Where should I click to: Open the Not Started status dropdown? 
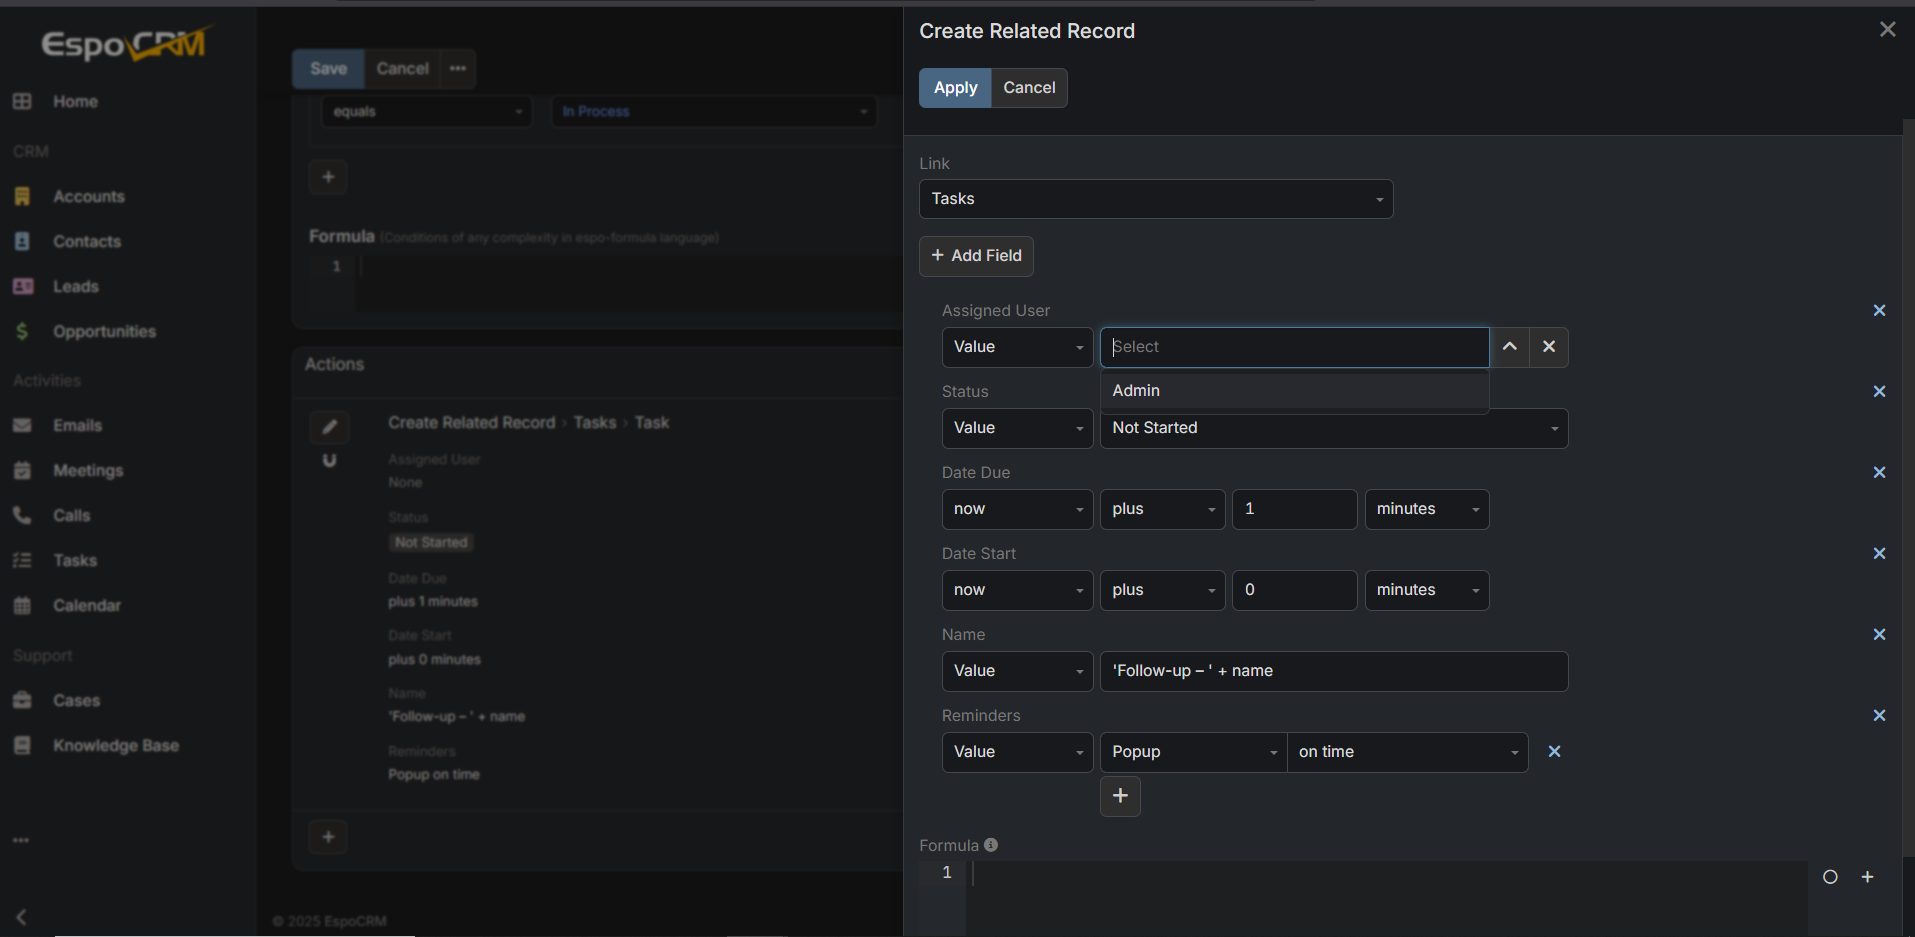pyautogui.click(x=1334, y=428)
